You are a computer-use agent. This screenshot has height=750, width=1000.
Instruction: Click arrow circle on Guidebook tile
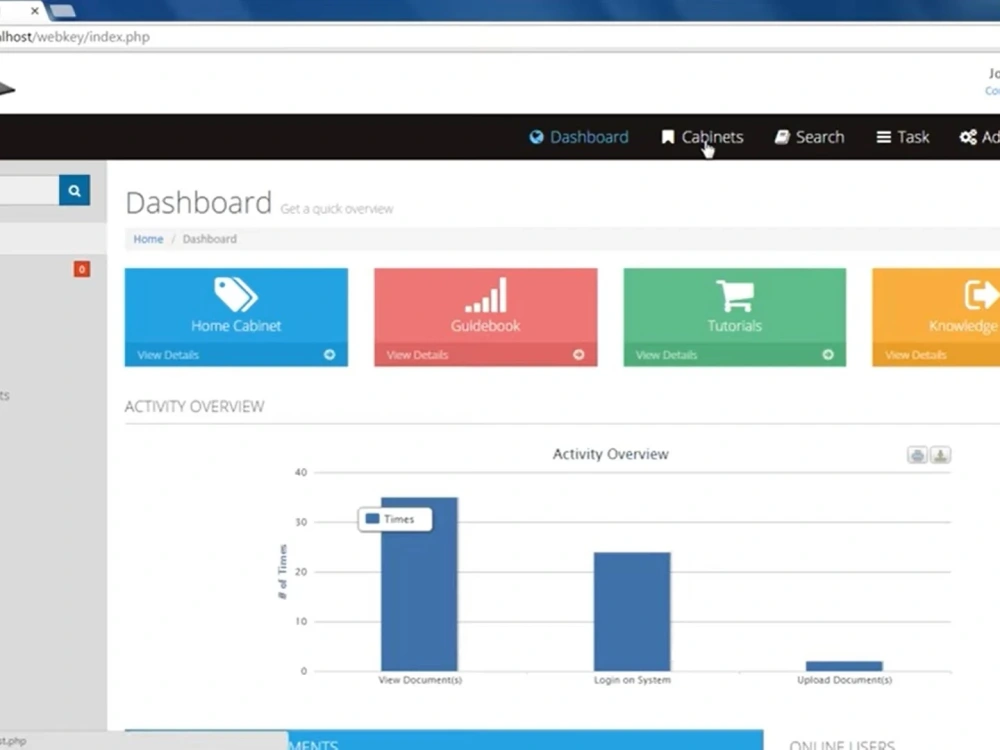point(578,355)
